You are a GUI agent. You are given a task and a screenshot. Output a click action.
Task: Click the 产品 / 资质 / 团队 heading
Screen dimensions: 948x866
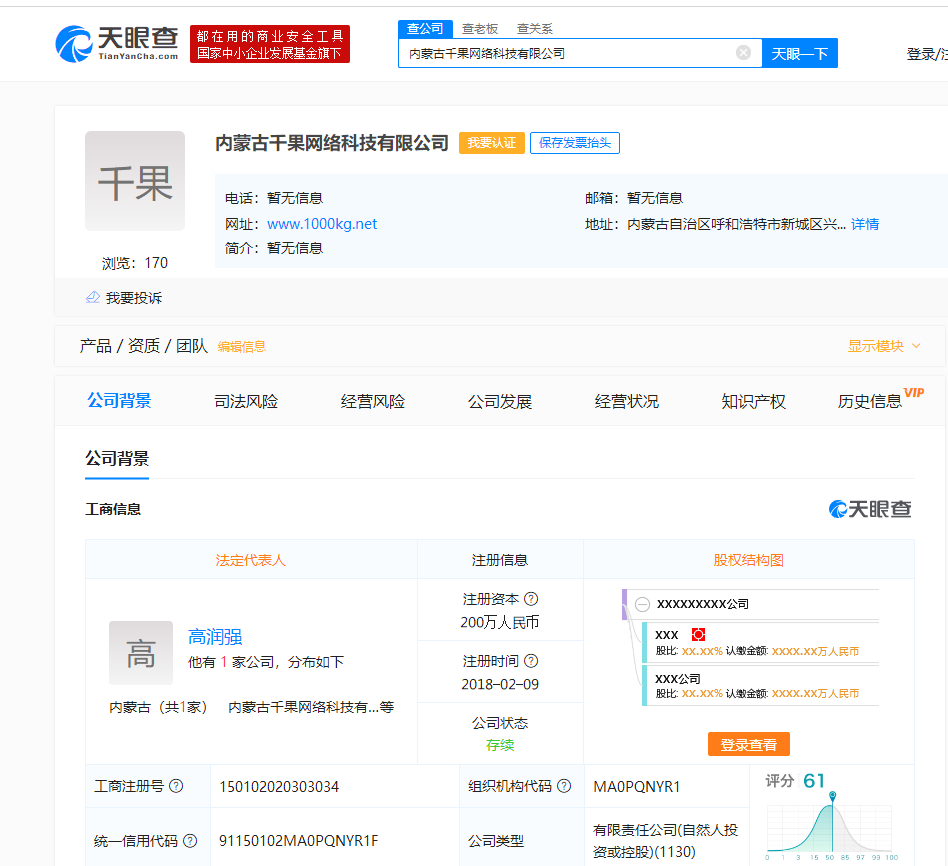144,346
